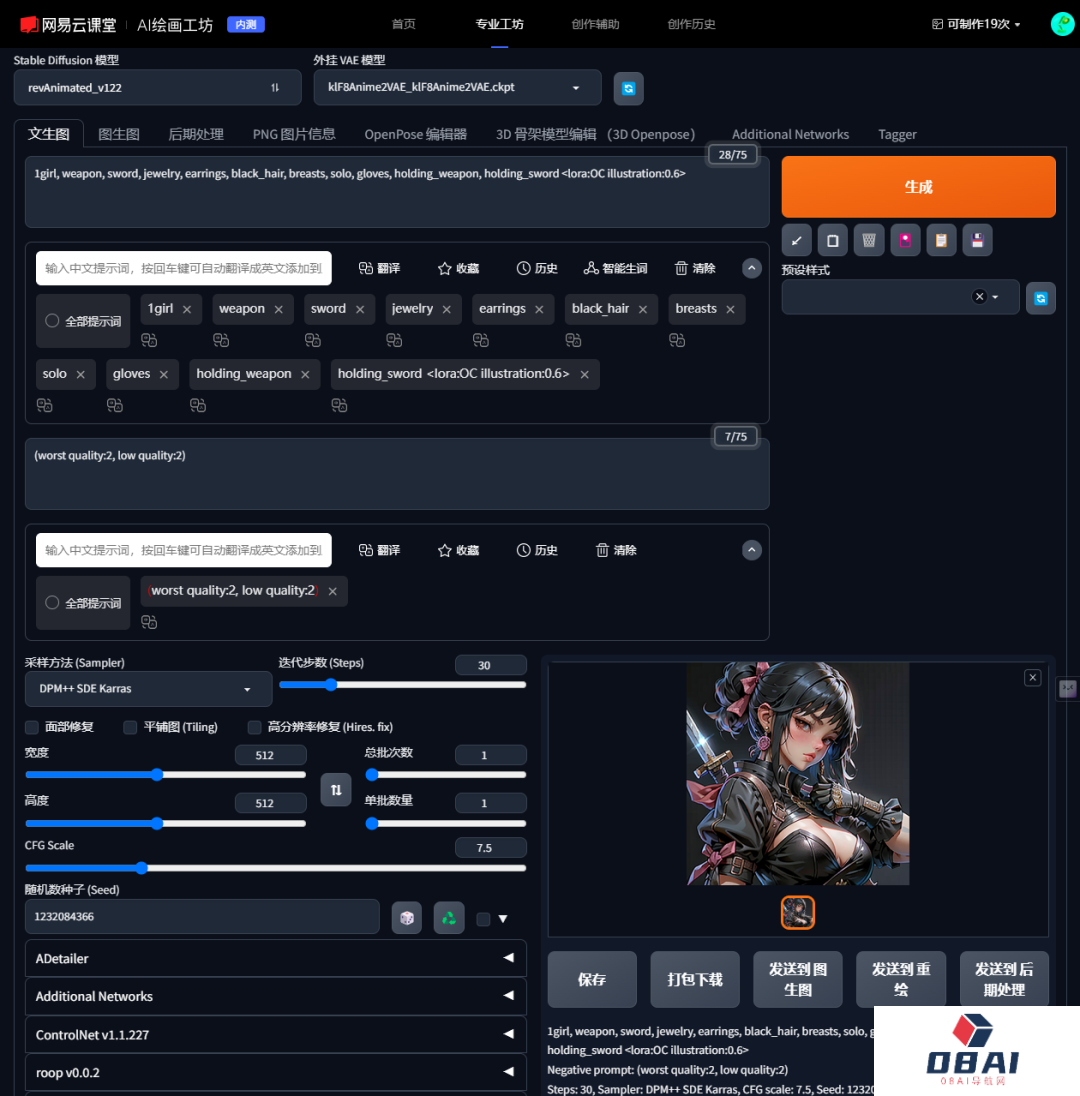Enable 面部修复 face restoration checkbox
This screenshot has height=1096, width=1080.
coord(32,727)
